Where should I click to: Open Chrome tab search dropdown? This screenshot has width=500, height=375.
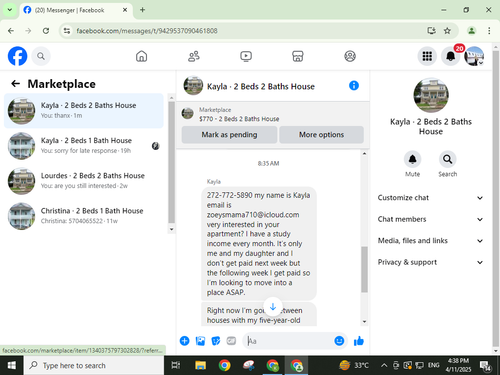click(x=10, y=10)
